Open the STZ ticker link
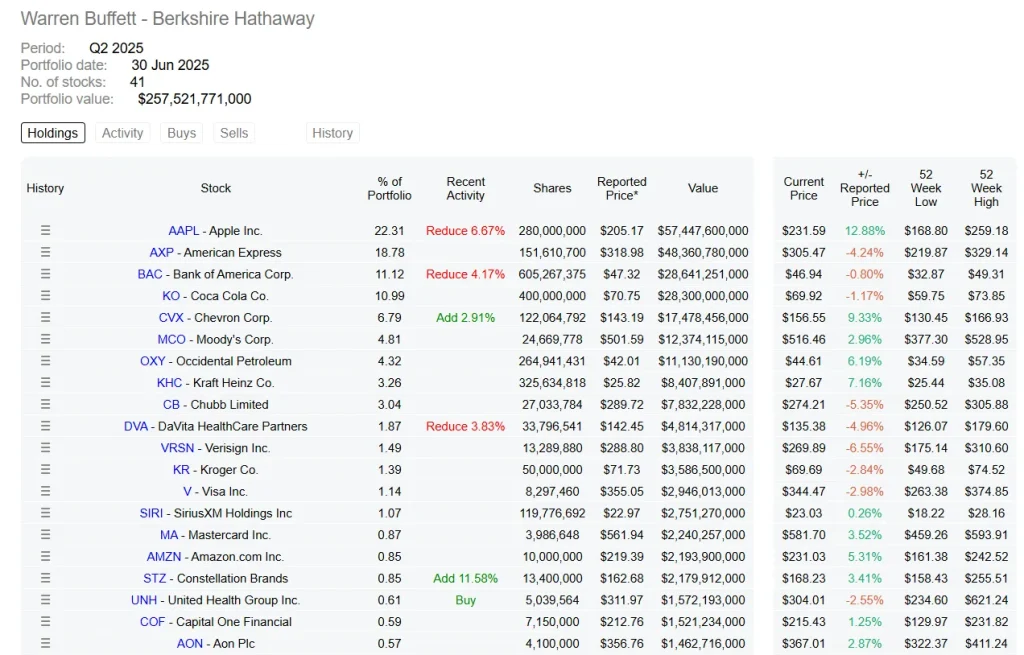The width and height of the screenshot is (1024, 655). click(x=155, y=578)
